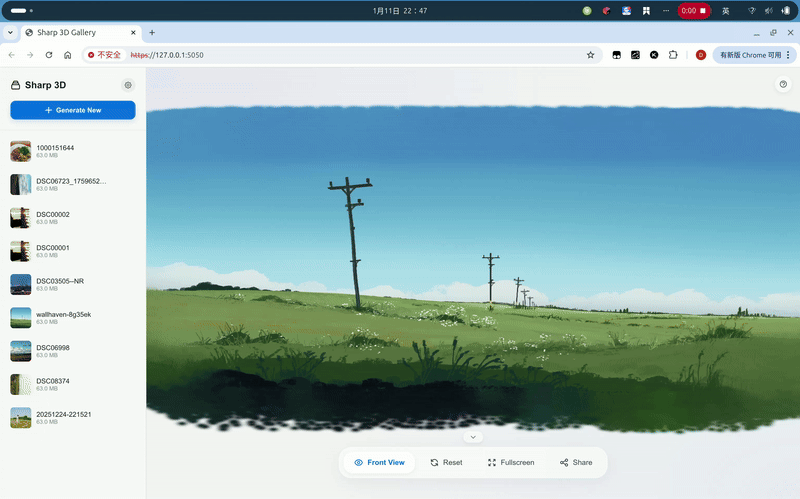800x499 pixels.
Task: Open the bookmark-shaped tray icon
Action: point(646,11)
